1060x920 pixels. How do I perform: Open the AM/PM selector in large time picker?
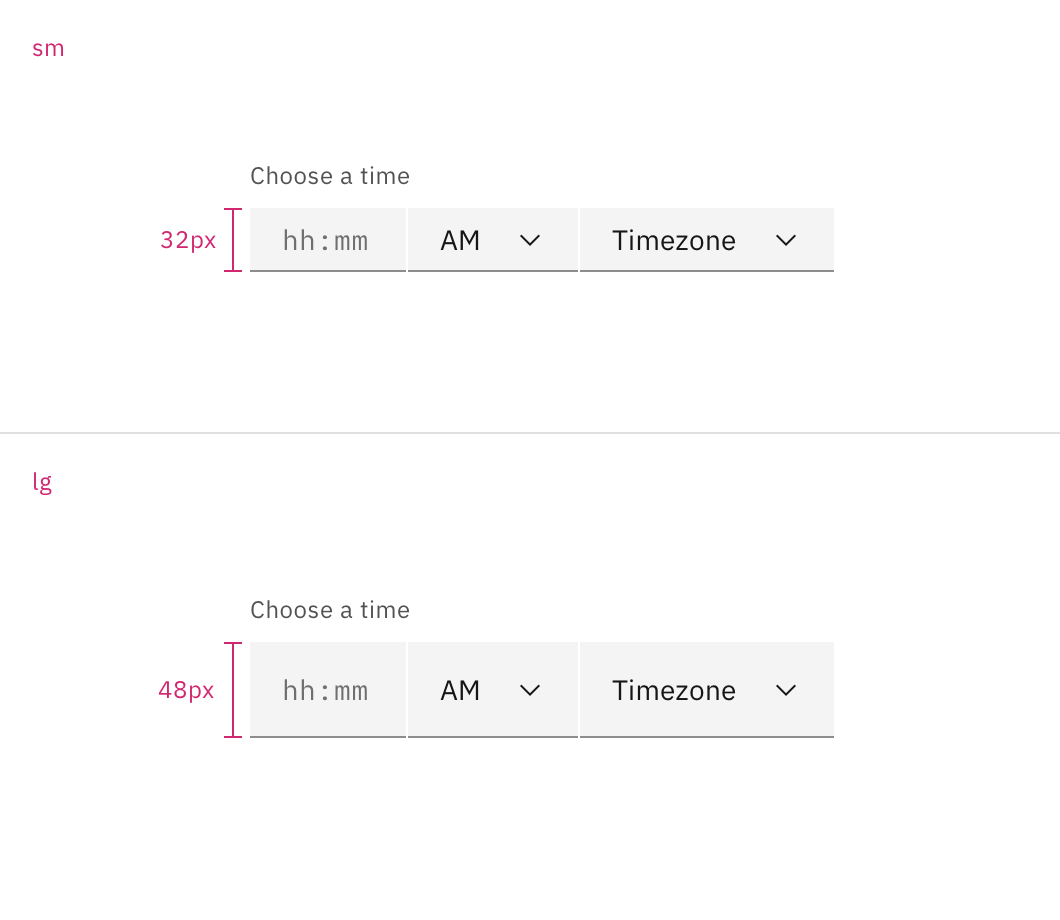(492, 690)
